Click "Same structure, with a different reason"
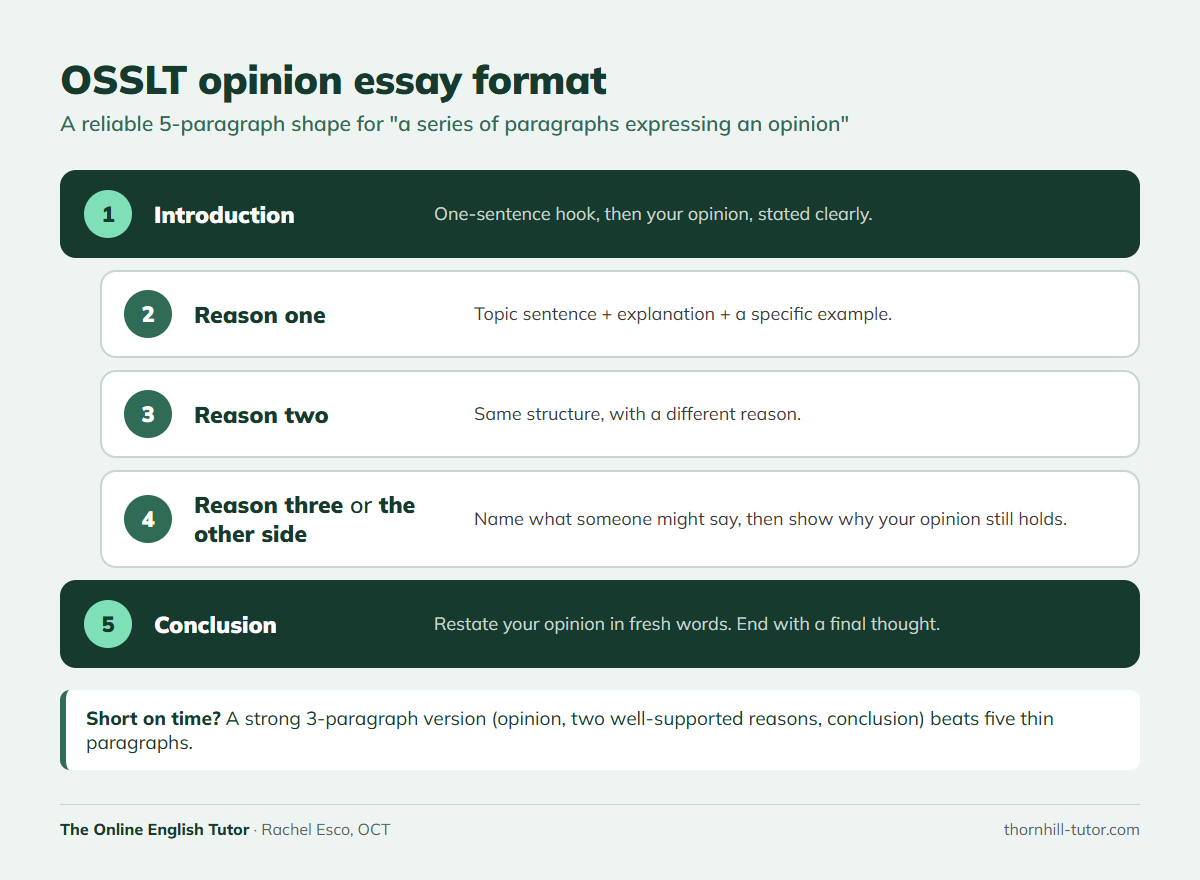This screenshot has width=1200, height=880. [637, 414]
